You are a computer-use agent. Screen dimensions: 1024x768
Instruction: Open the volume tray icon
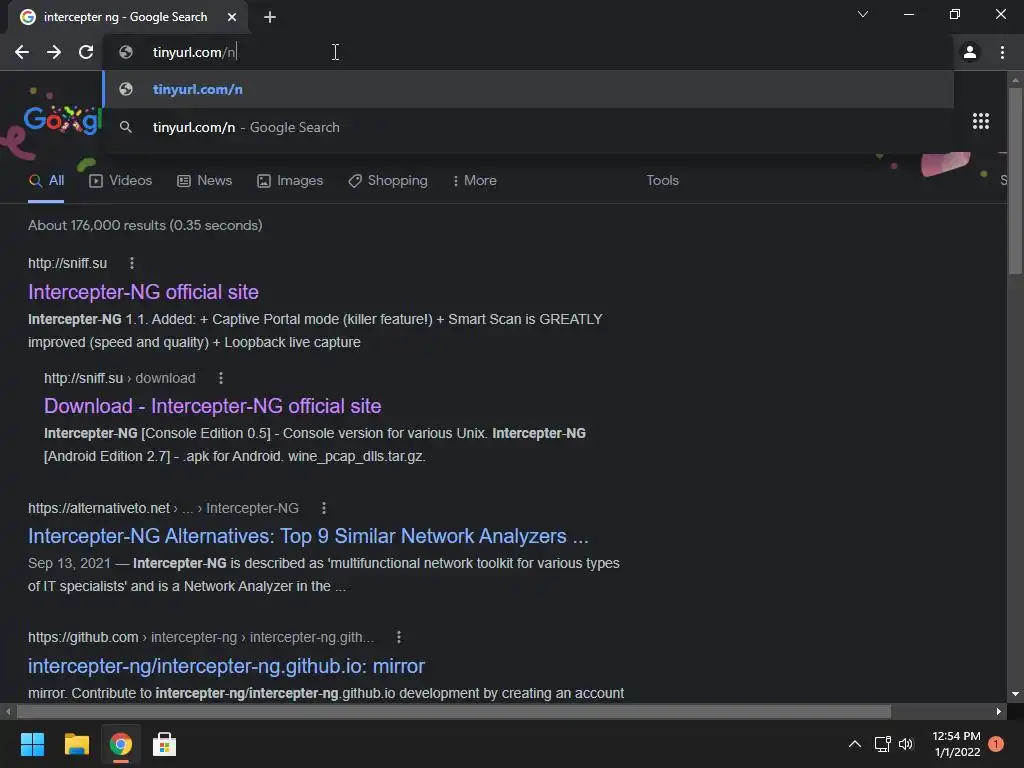(x=906, y=744)
